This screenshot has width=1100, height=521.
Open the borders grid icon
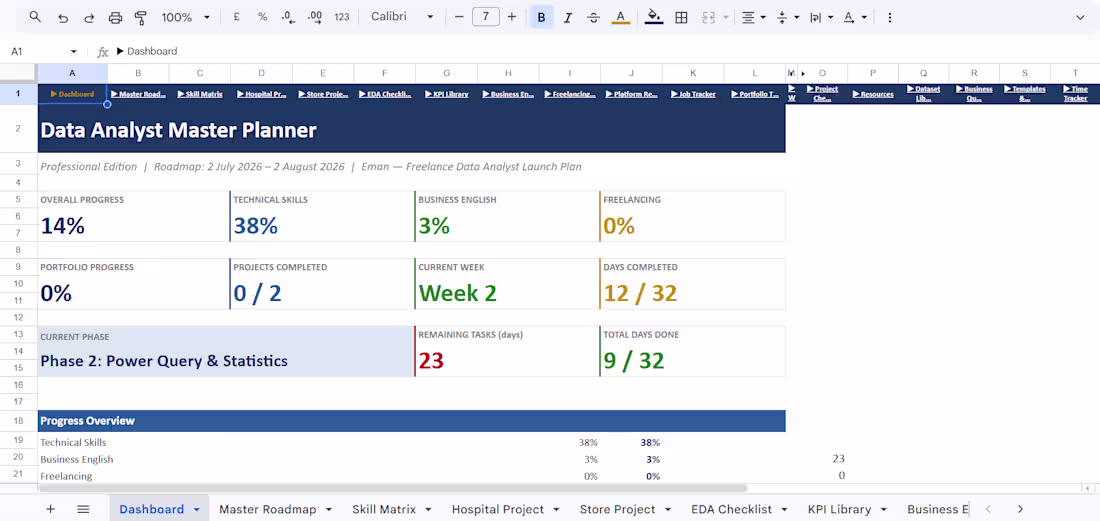[x=680, y=18]
